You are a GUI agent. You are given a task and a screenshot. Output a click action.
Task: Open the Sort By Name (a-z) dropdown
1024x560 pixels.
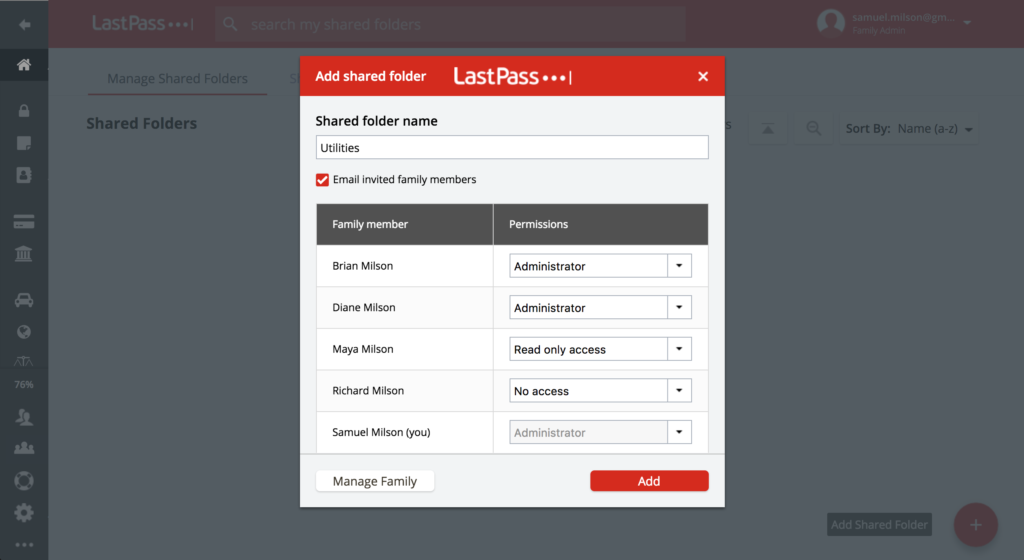(x=909, y=129)
